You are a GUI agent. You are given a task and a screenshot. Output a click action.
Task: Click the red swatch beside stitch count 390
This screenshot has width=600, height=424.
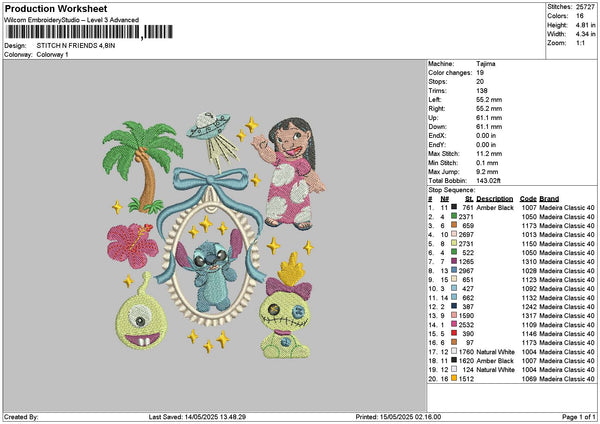click(454, 333)
